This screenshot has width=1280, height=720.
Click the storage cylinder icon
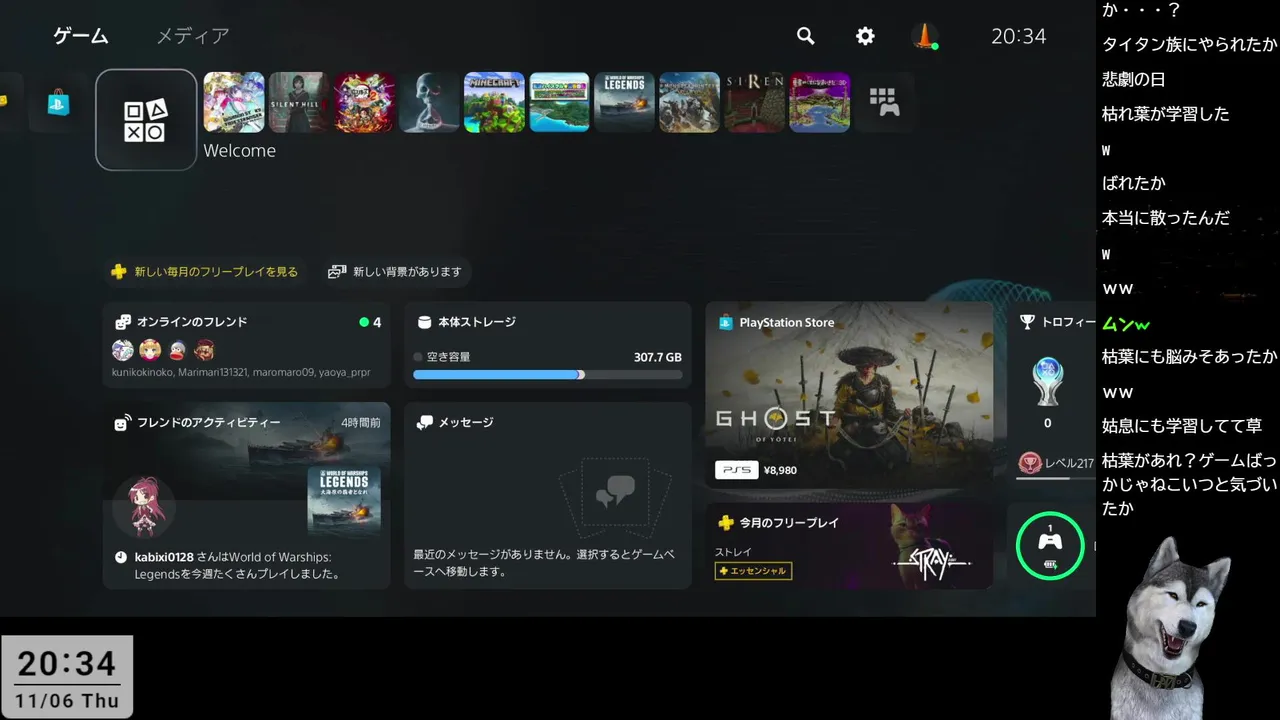423,322
